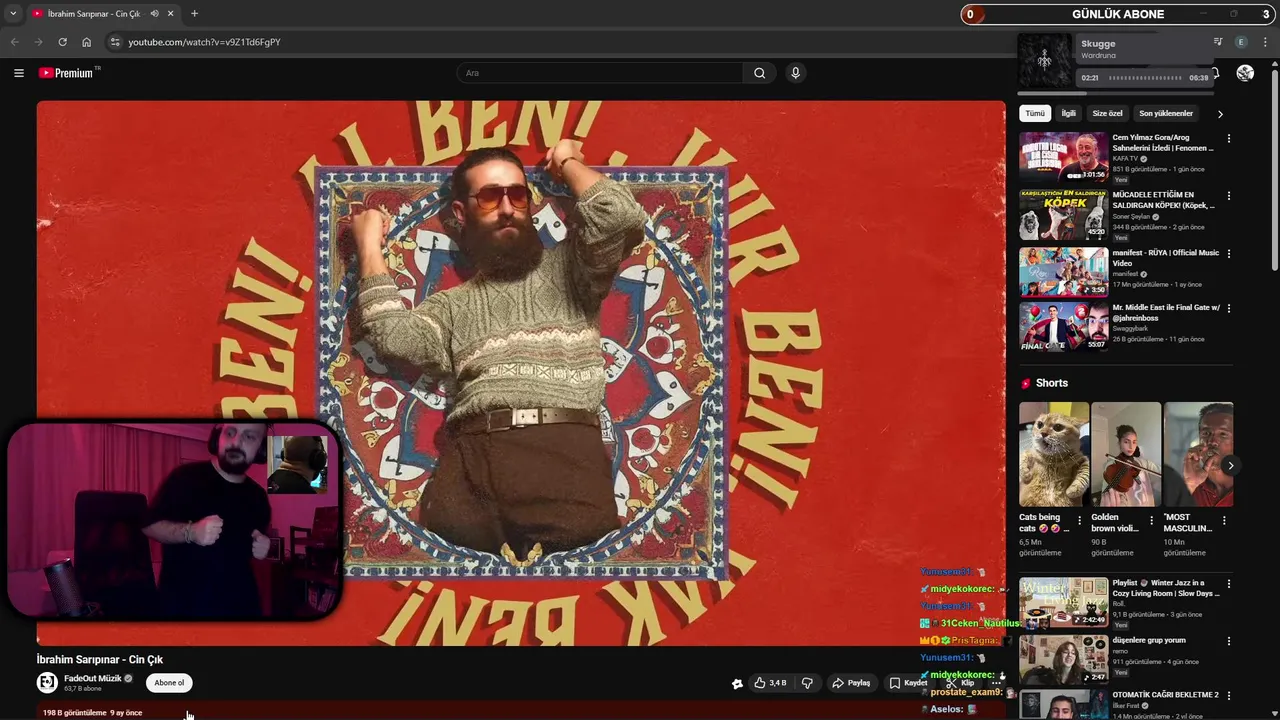1280x720 pixels.
Task: Open manifest - RÜYA music video title
Action: coord(1166,258)
